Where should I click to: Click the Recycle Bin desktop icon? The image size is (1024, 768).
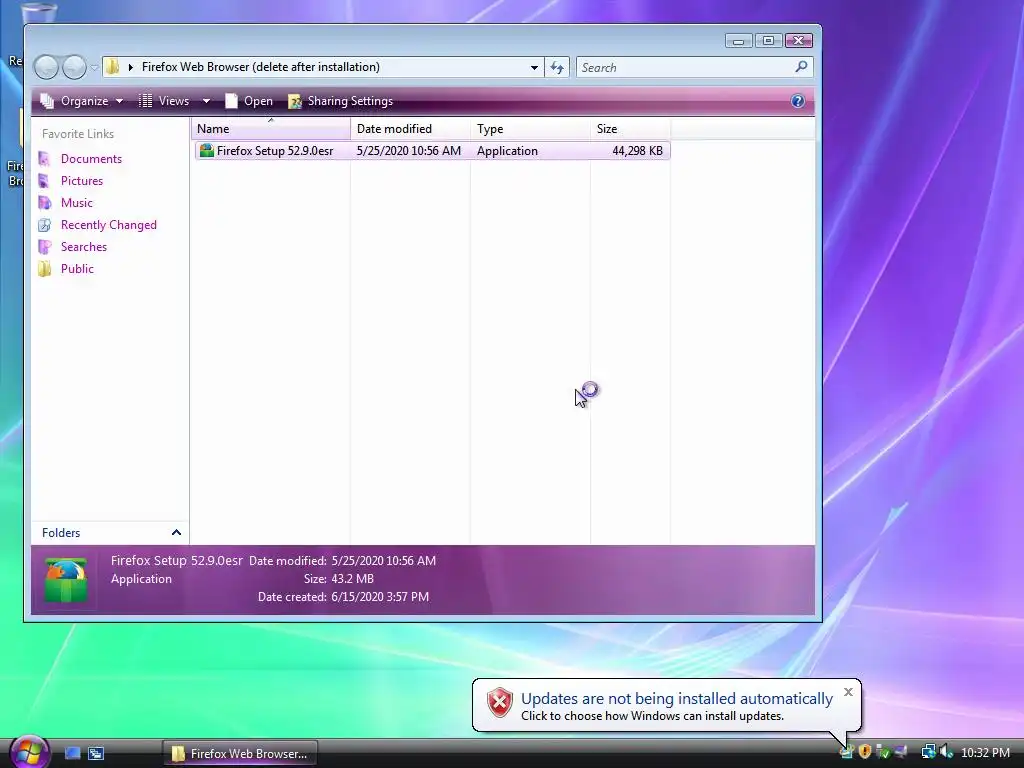pos(38,12)
